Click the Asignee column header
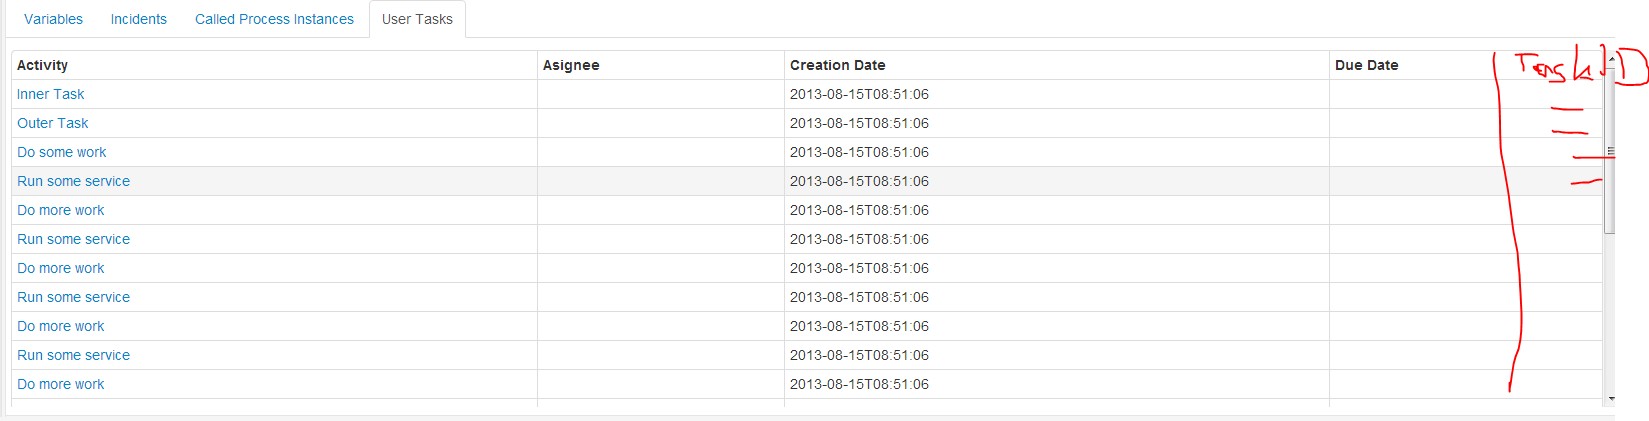Viewport: 1649px width, 421px height. coord(571,65)
